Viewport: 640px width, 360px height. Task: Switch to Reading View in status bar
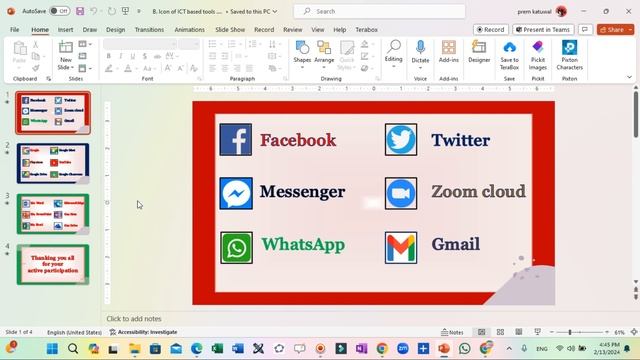(518, 332)
